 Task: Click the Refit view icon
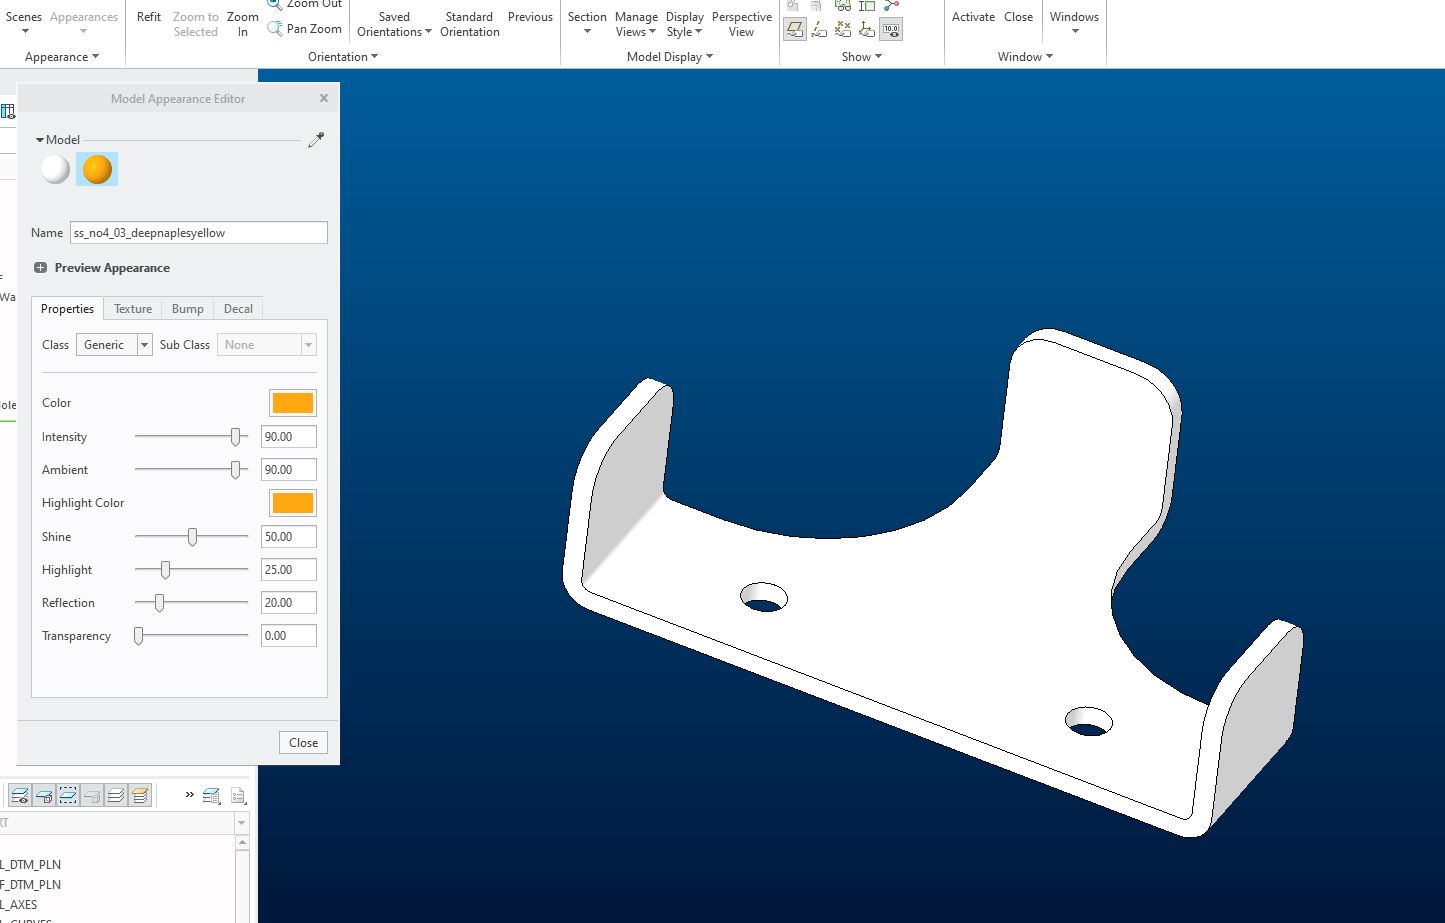click(148, 16)
